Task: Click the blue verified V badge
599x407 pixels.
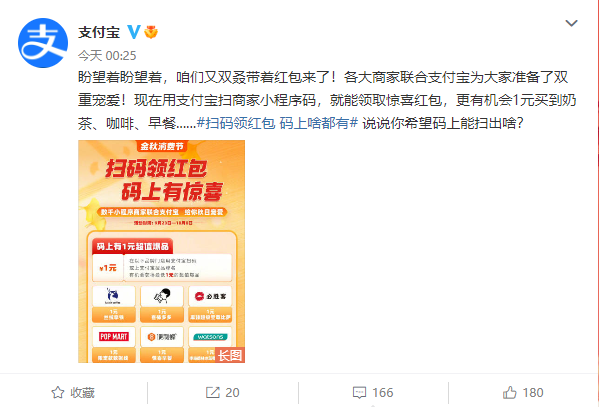Action: coord(134,32)
